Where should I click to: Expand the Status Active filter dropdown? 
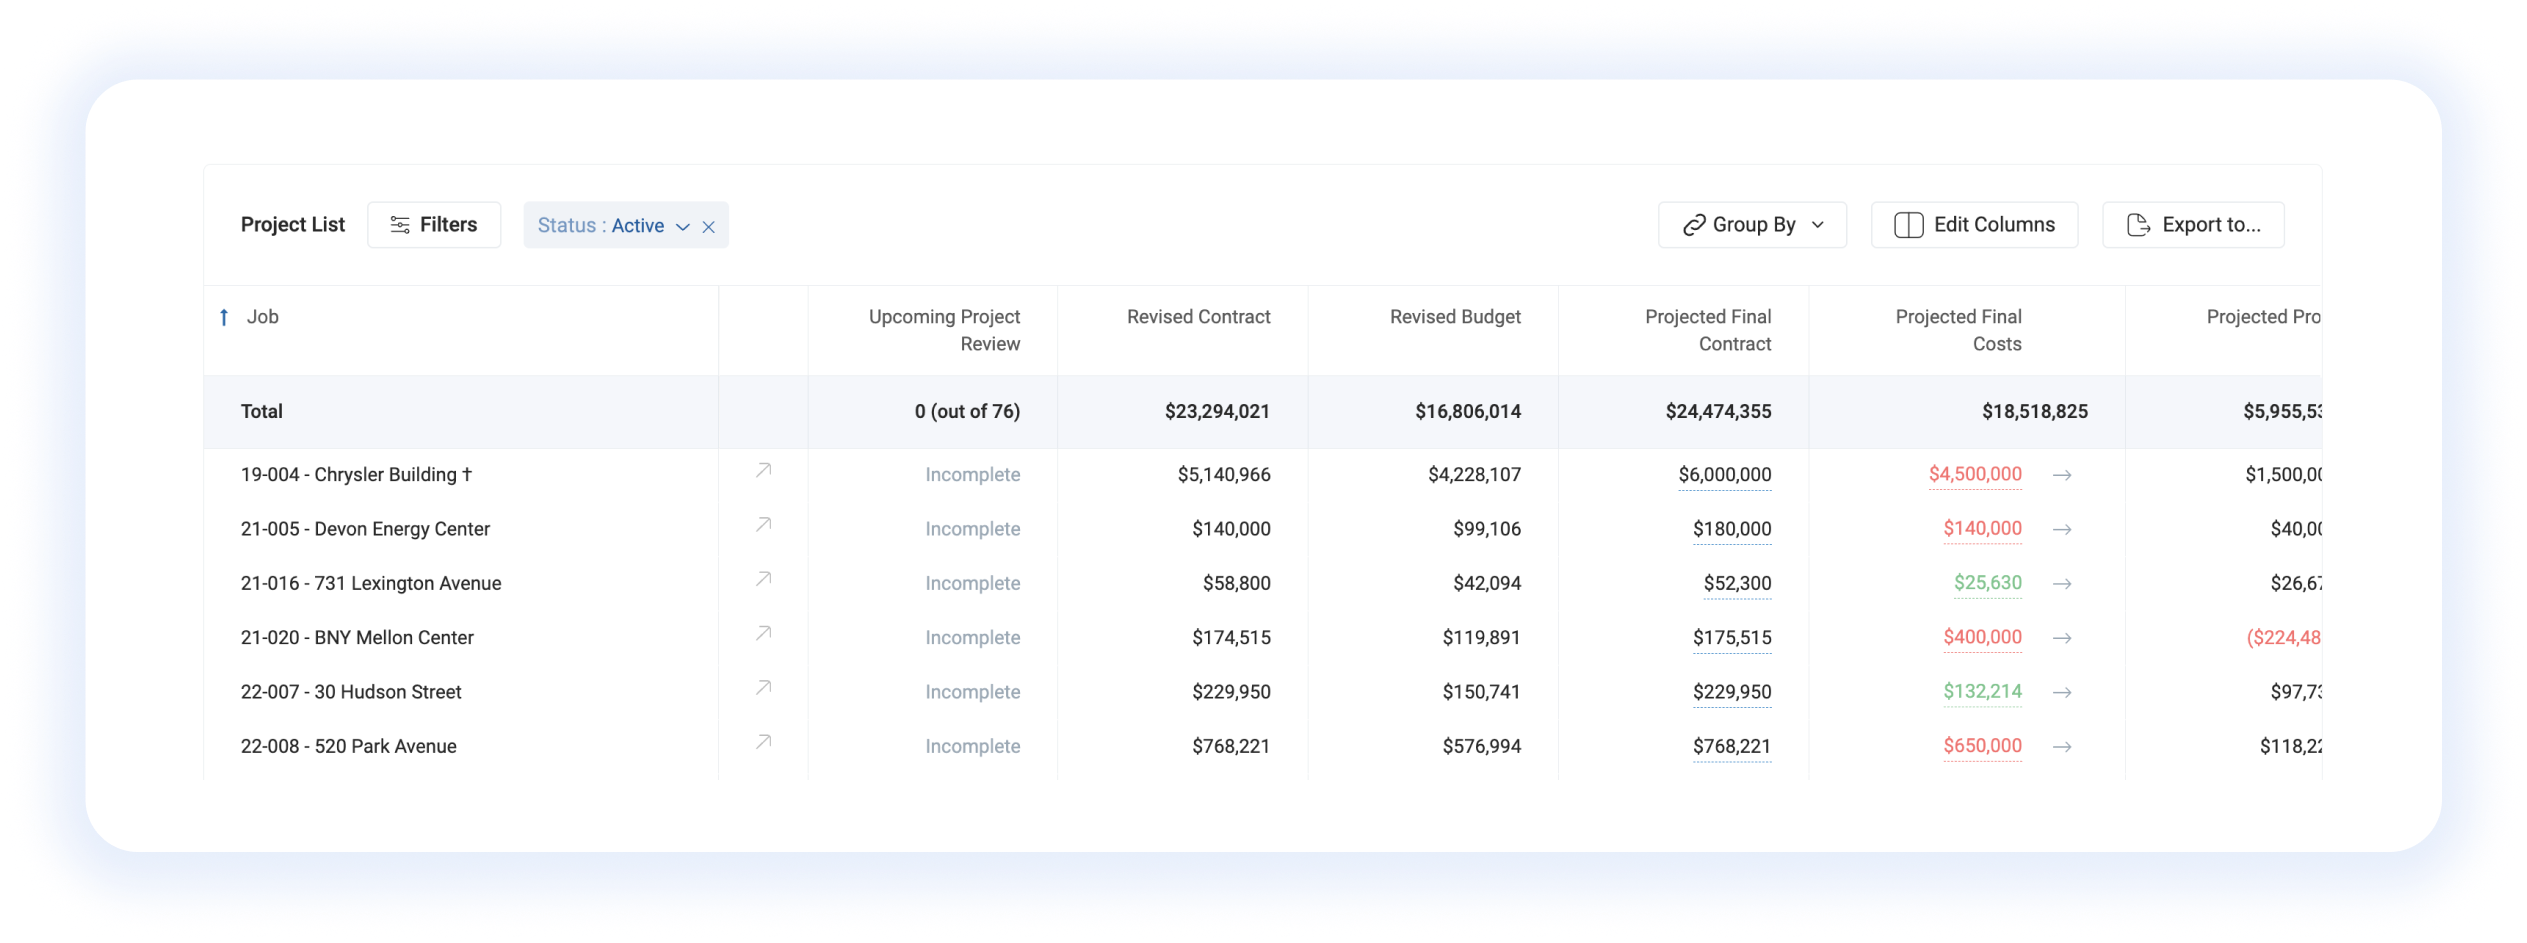click(683, 227)
